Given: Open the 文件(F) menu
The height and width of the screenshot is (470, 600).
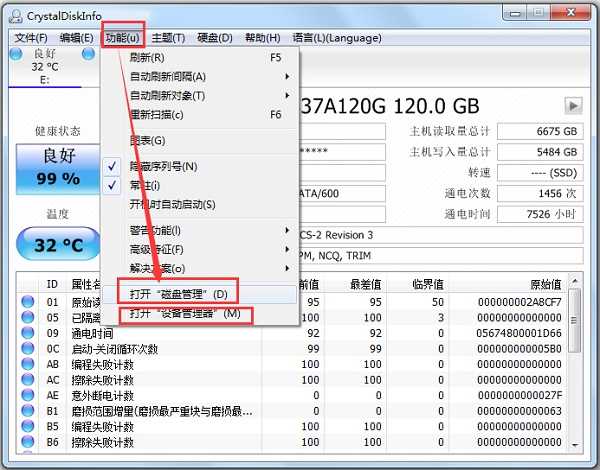Looking at the screenshot, I should click(x=31, y=38).
